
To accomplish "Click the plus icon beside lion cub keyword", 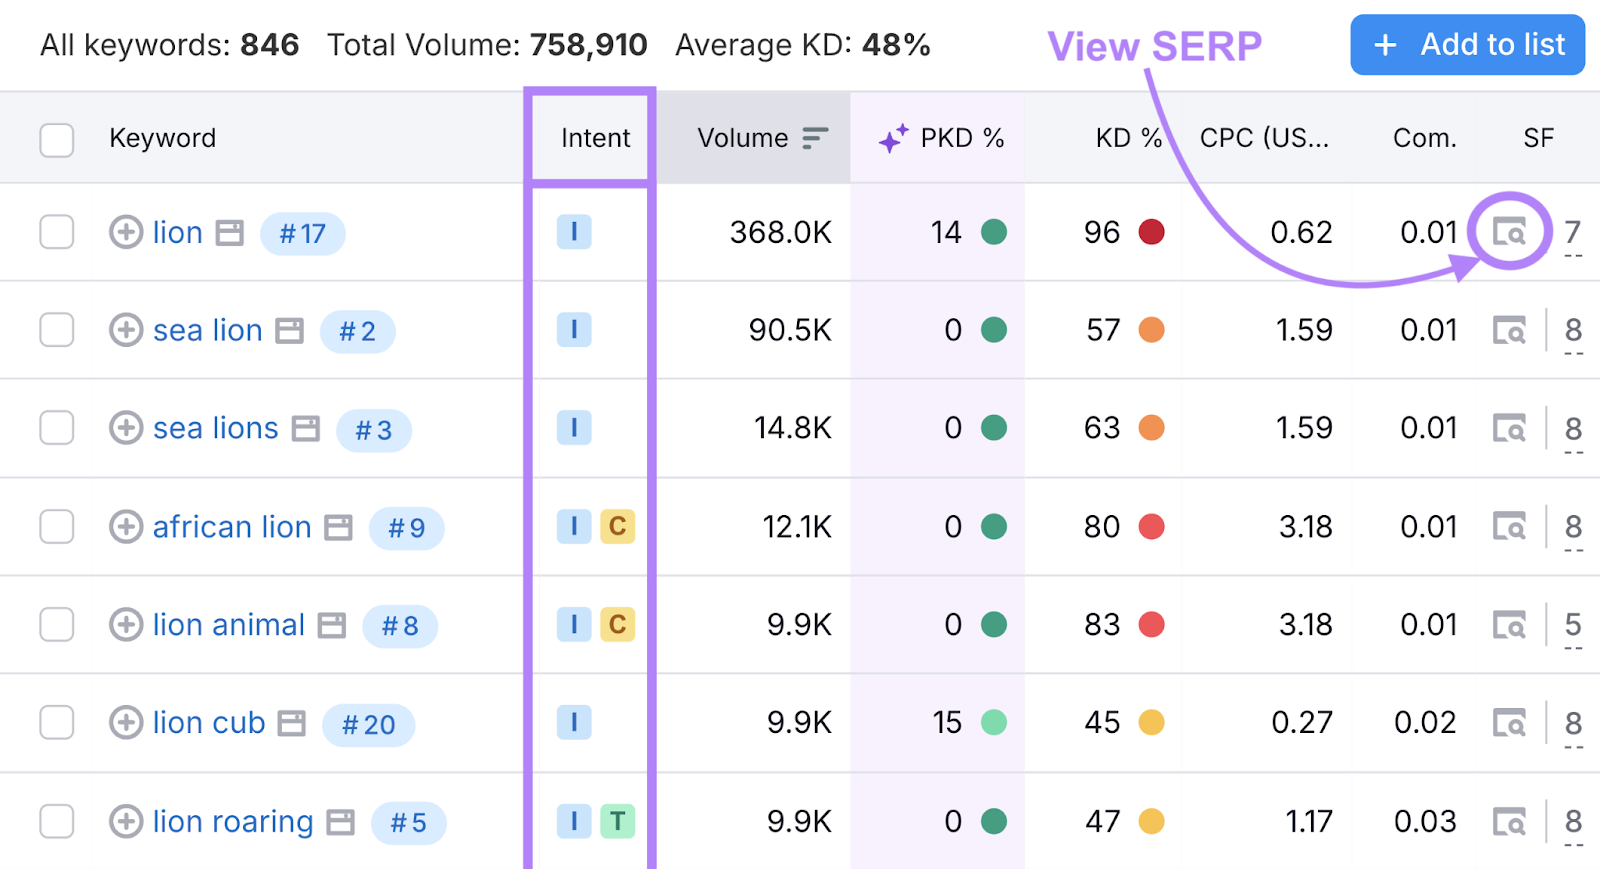I will [x=125, y=722].
